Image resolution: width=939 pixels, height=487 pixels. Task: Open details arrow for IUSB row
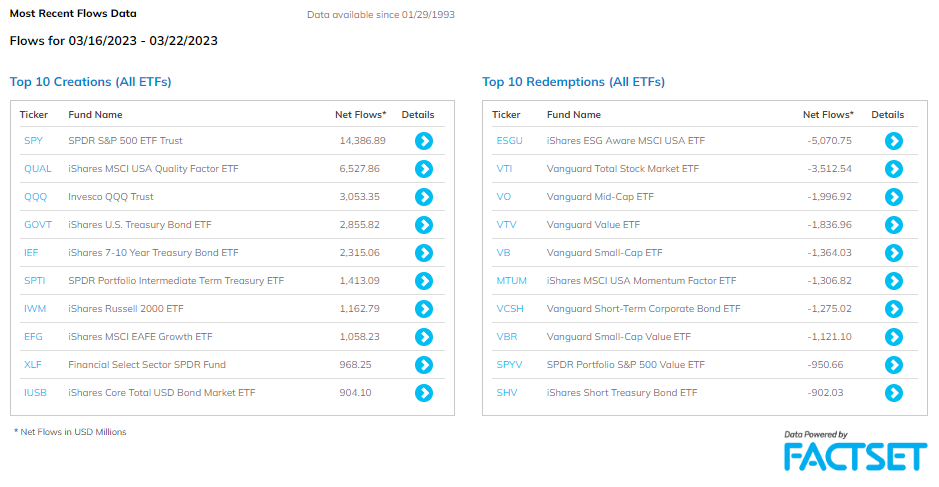(x=424, y=393)
